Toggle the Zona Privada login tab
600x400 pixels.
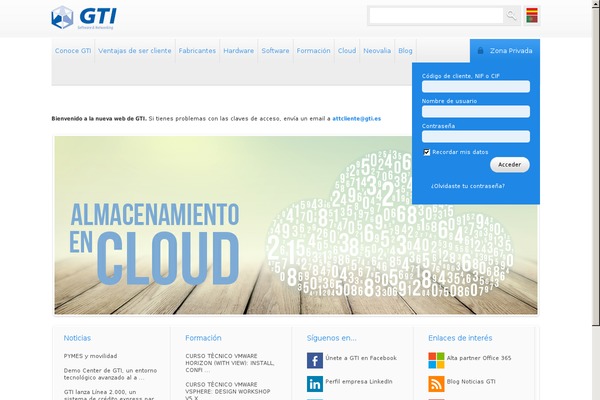tap(505, 51)
